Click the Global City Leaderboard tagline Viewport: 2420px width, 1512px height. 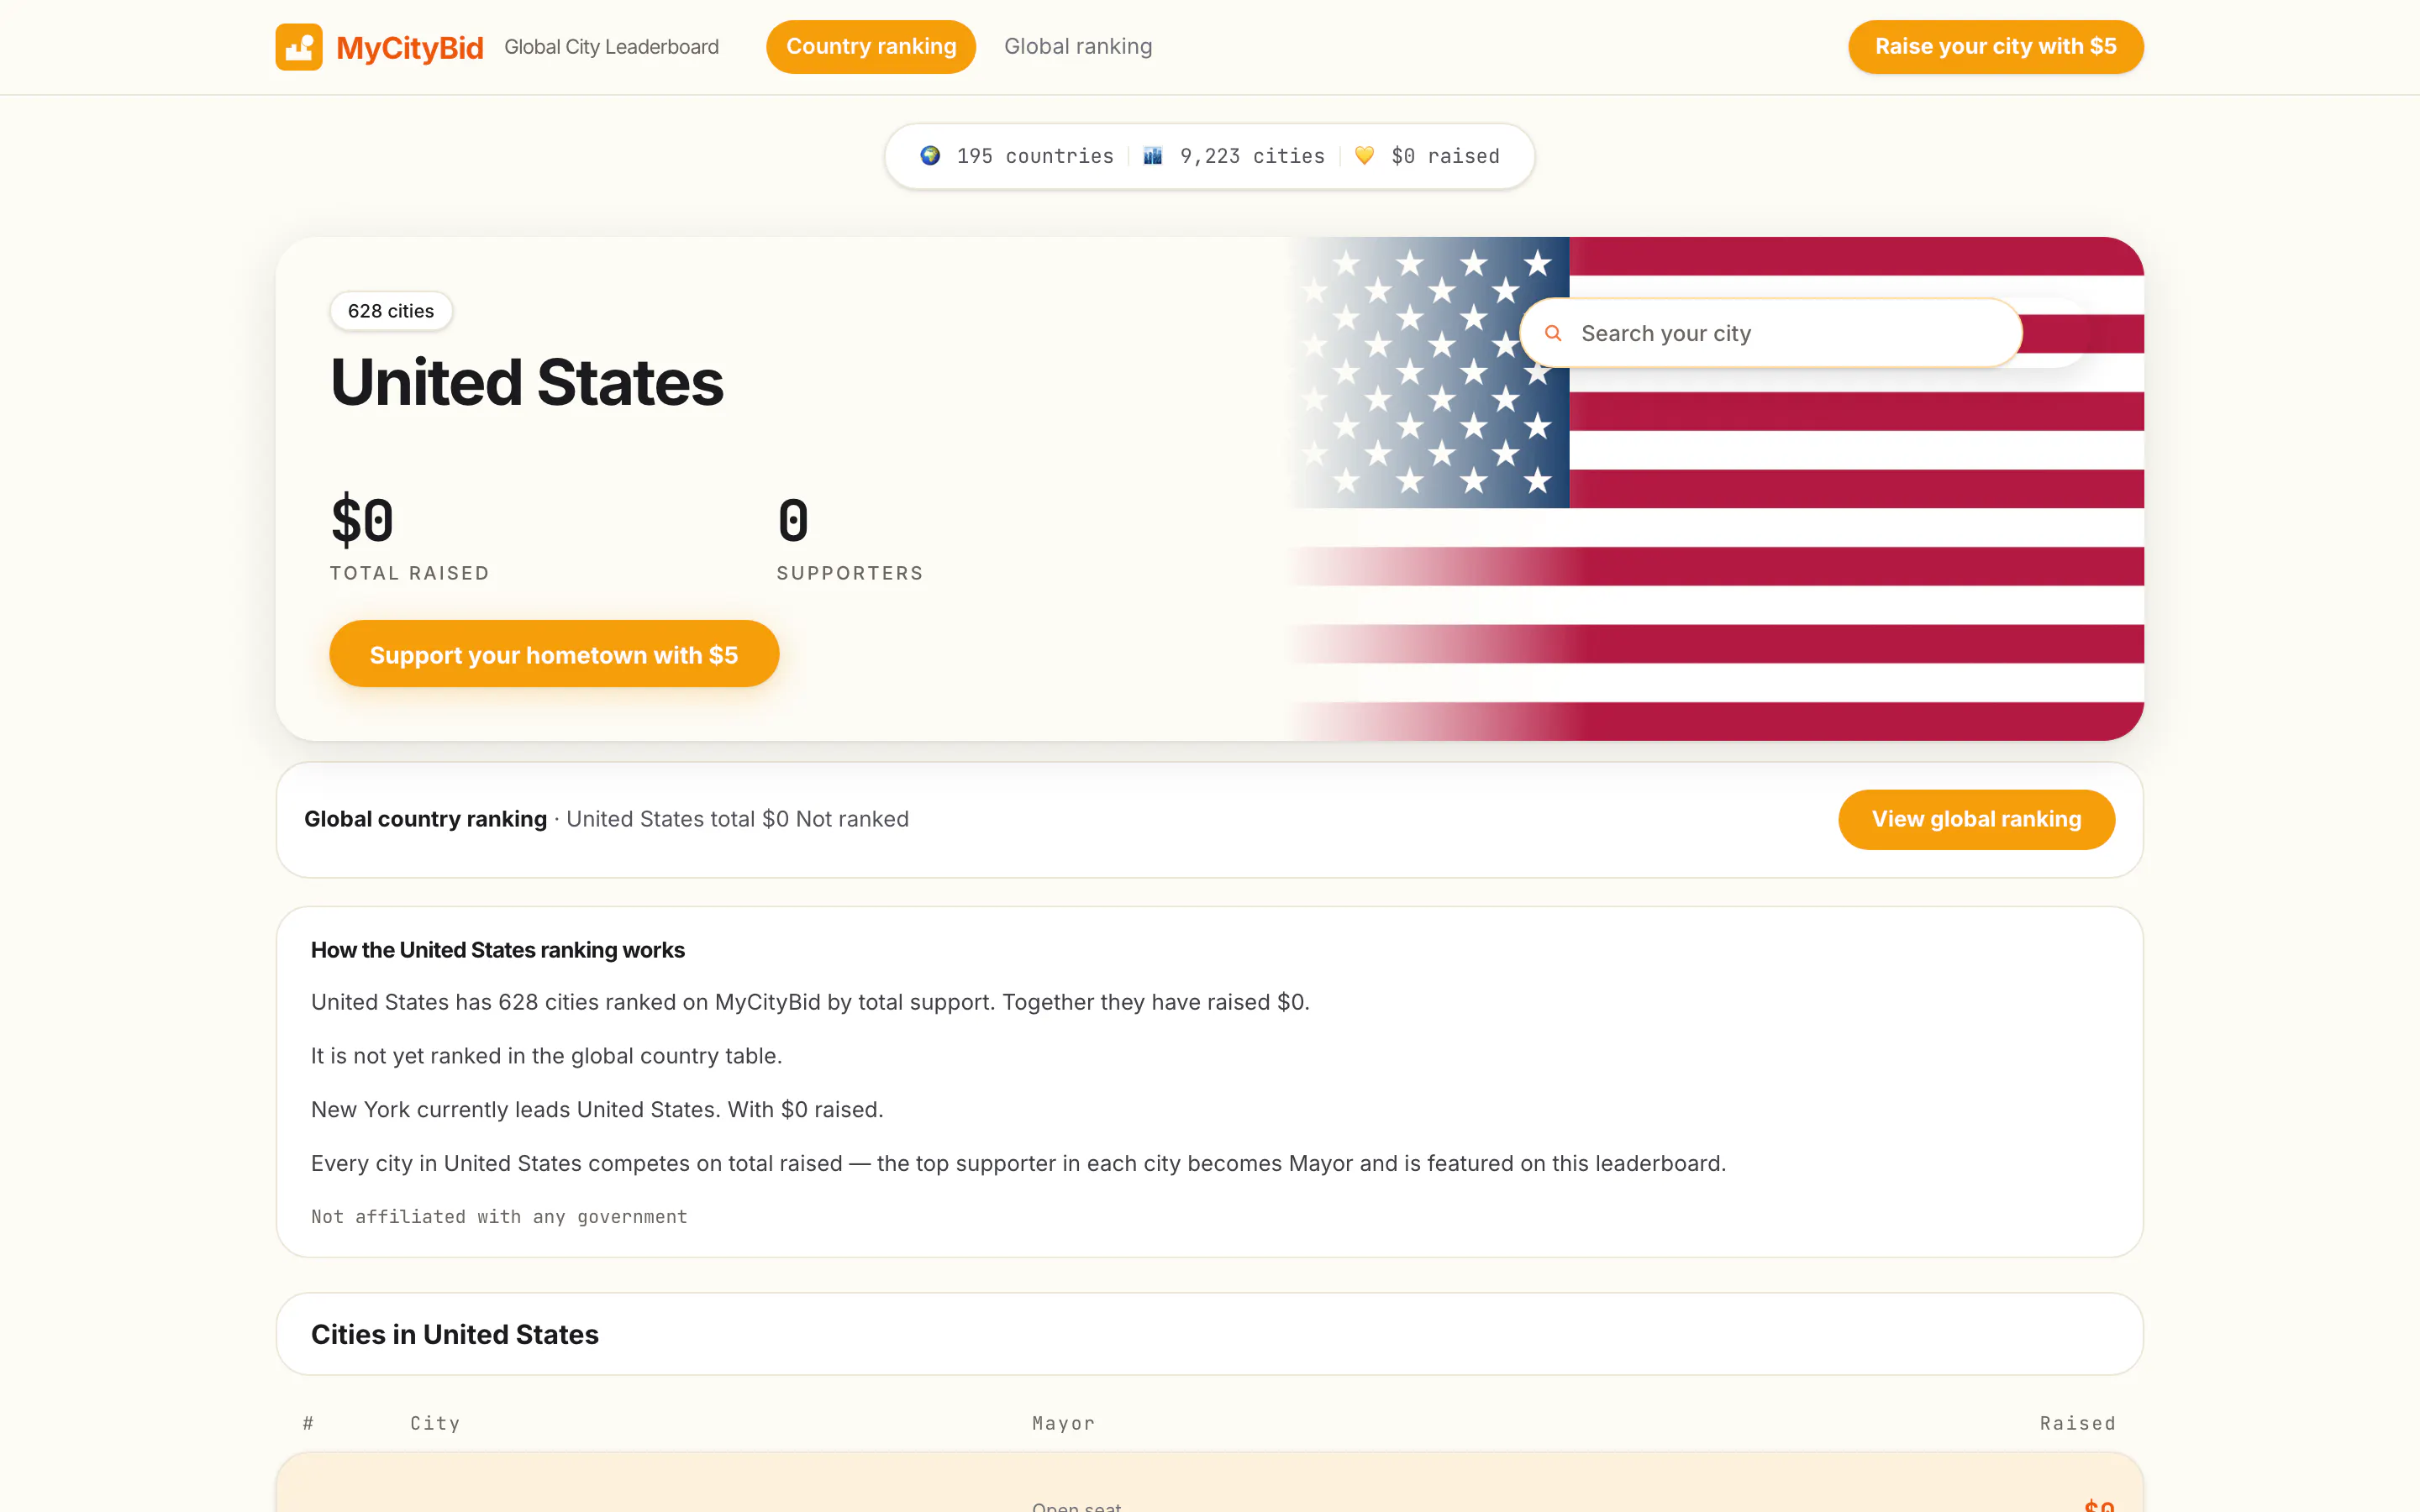[612, 47]
